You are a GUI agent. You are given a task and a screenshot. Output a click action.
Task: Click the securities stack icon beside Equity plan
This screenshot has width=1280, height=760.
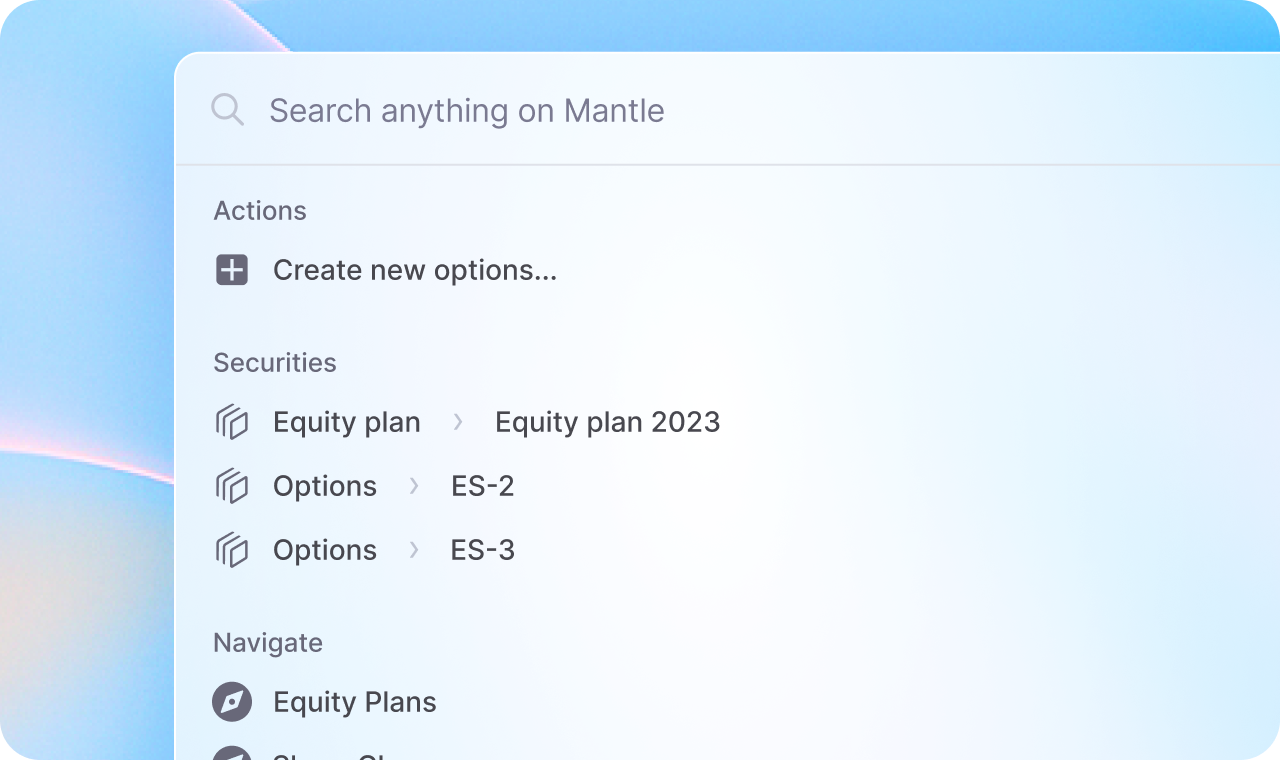pyautogui.click(x=232, y=422)
